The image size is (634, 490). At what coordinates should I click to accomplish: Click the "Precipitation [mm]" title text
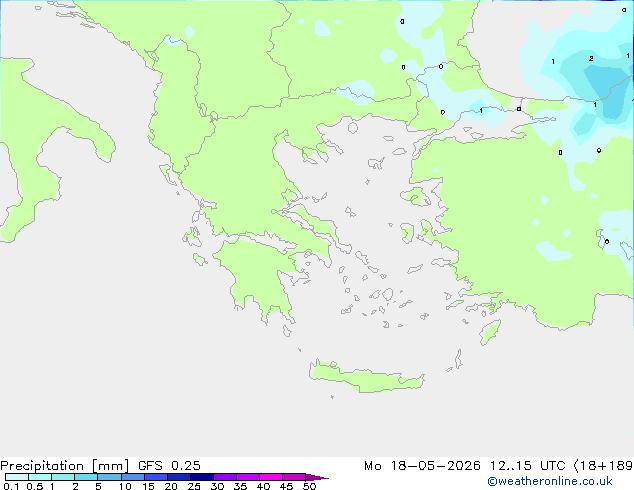pos(65,466)
